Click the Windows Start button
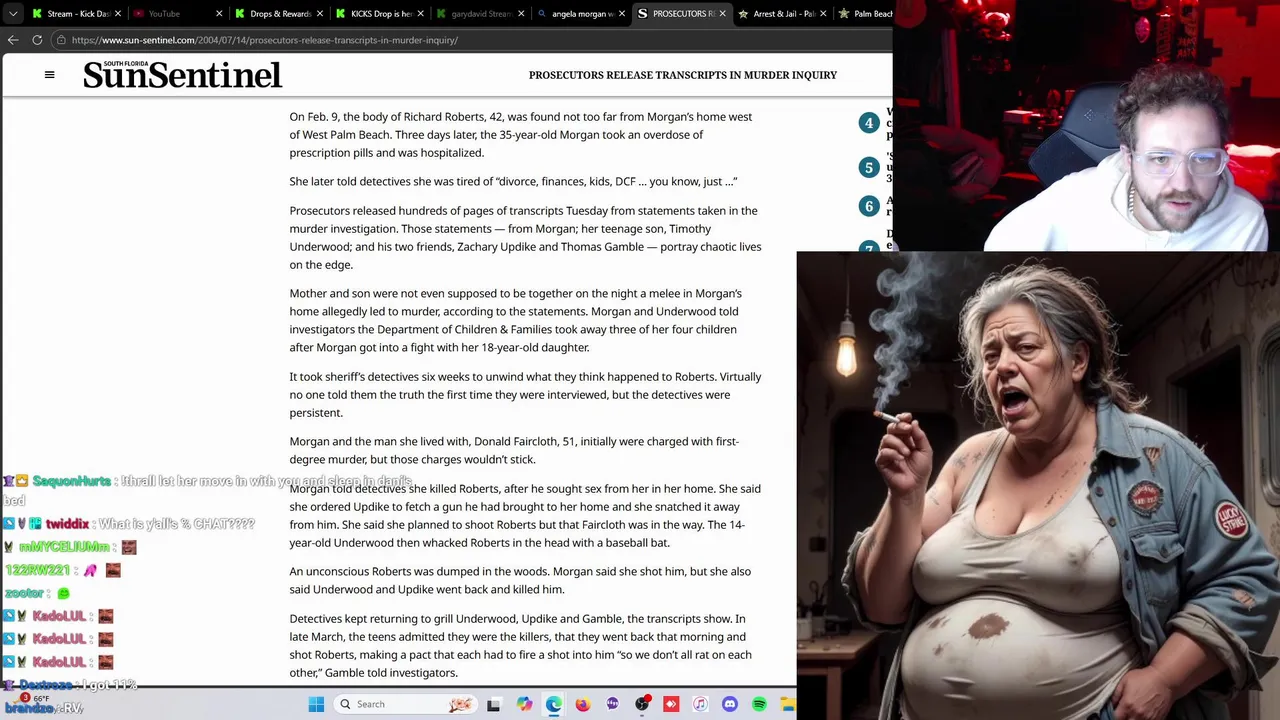 click(x=316, y=704)
